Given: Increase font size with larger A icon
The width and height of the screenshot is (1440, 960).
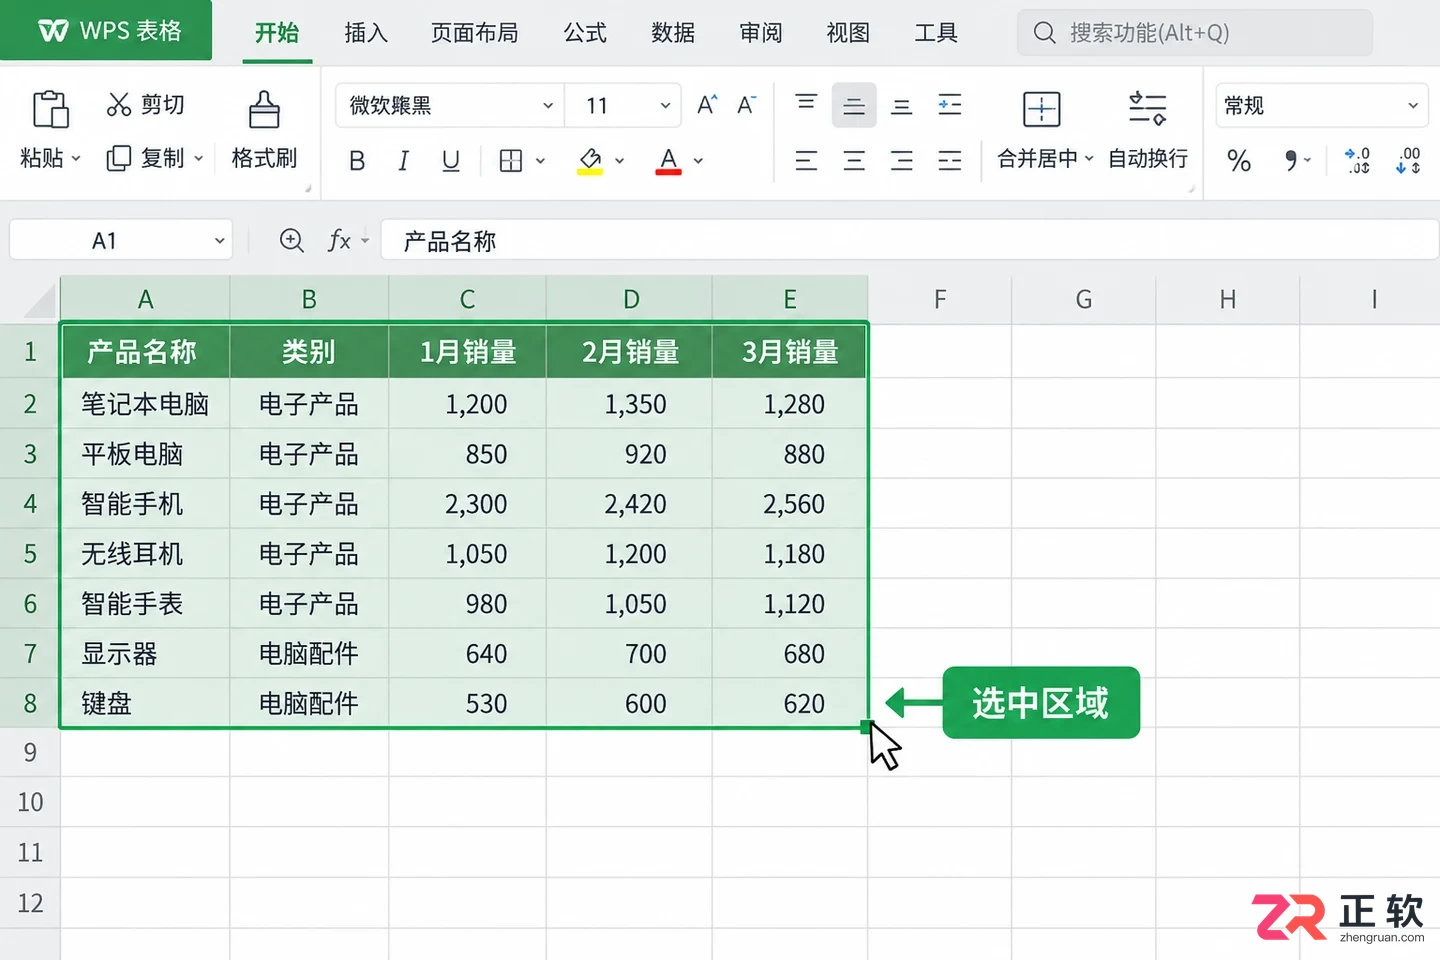Looking at the screenshot, I should tap(707, 105).
